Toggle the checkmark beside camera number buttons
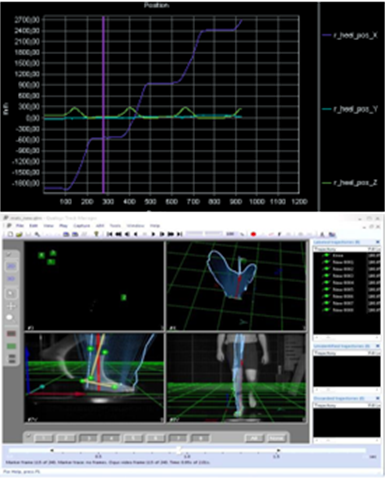 pos(29,436)
